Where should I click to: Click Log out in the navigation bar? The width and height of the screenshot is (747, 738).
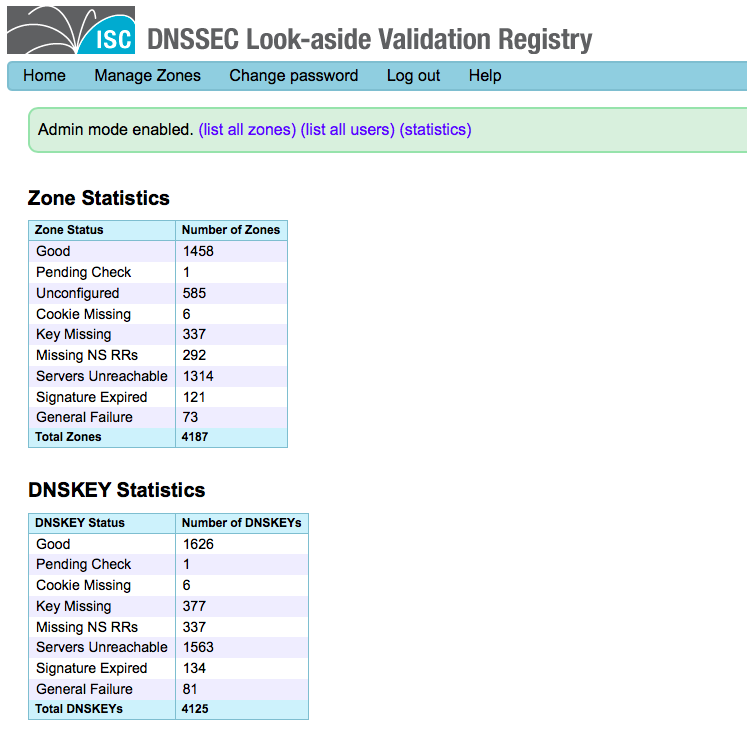pos(414,76)
